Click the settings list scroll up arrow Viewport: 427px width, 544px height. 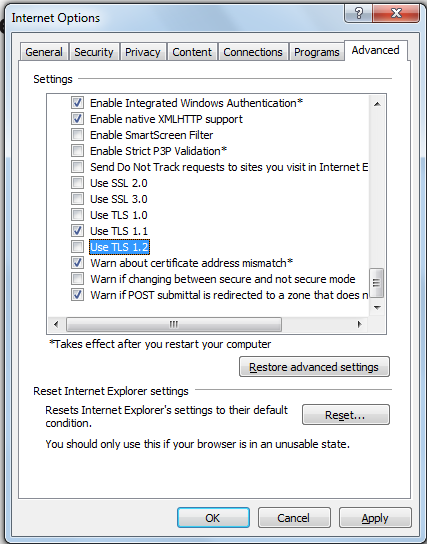(377, 104)
